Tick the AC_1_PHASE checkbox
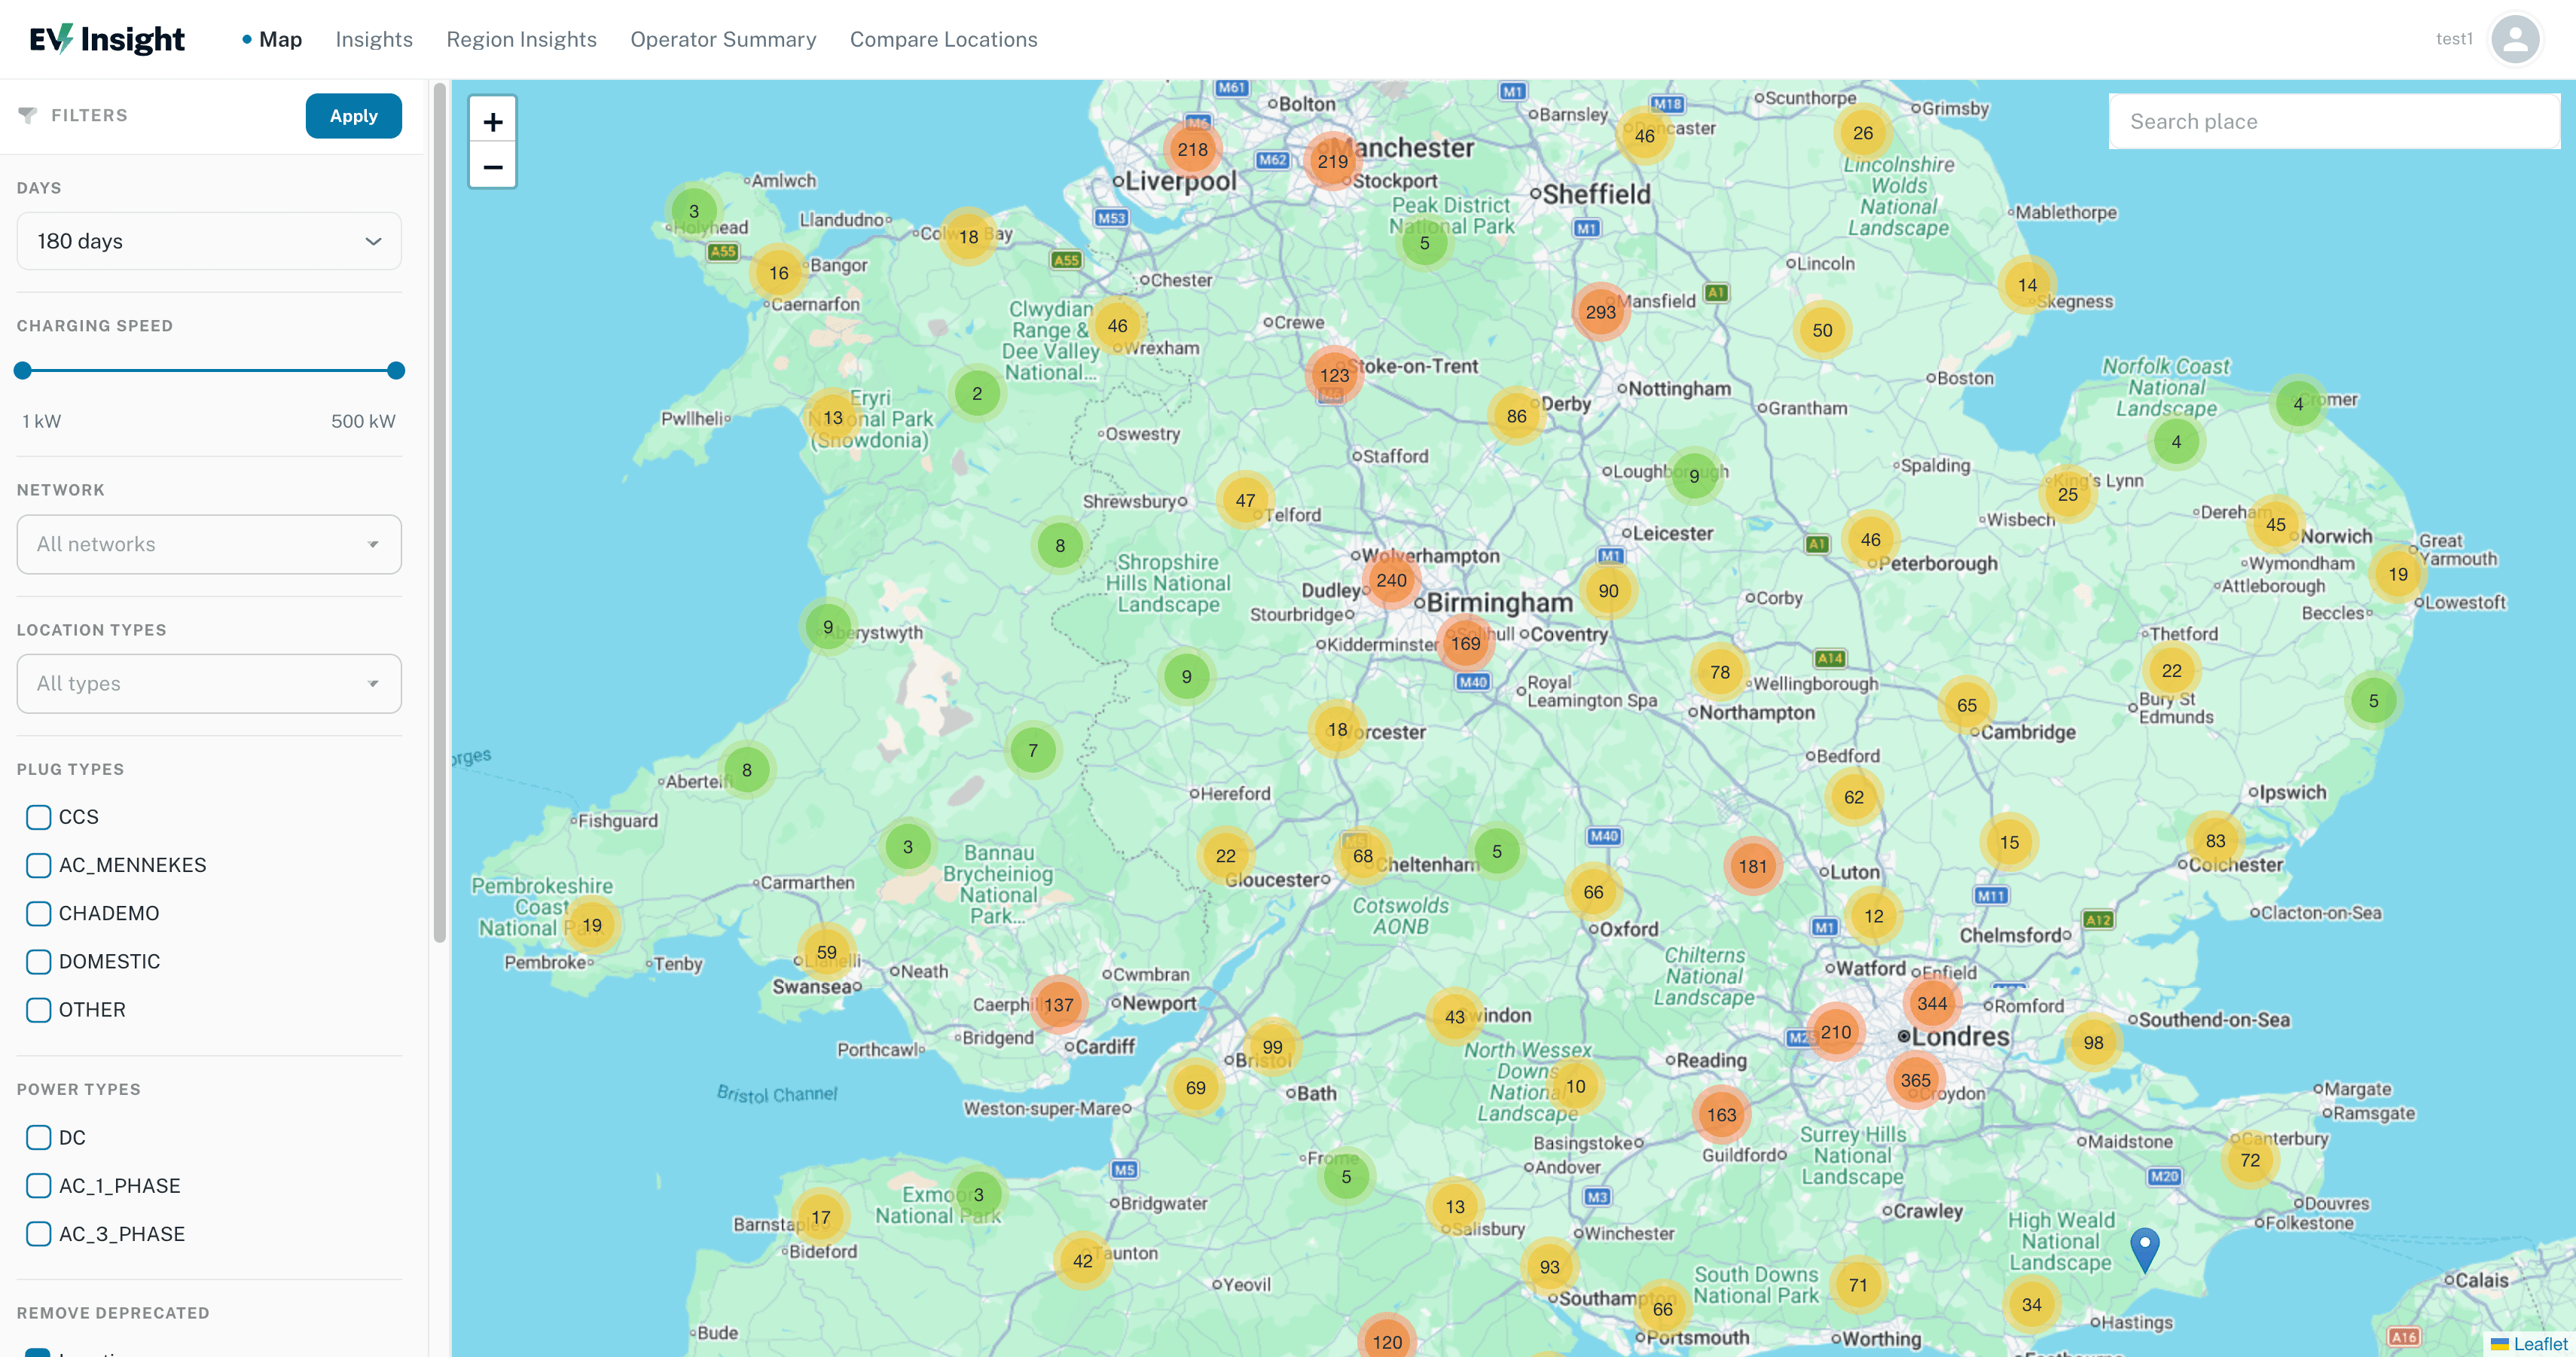 click(x=38, y=1186)
